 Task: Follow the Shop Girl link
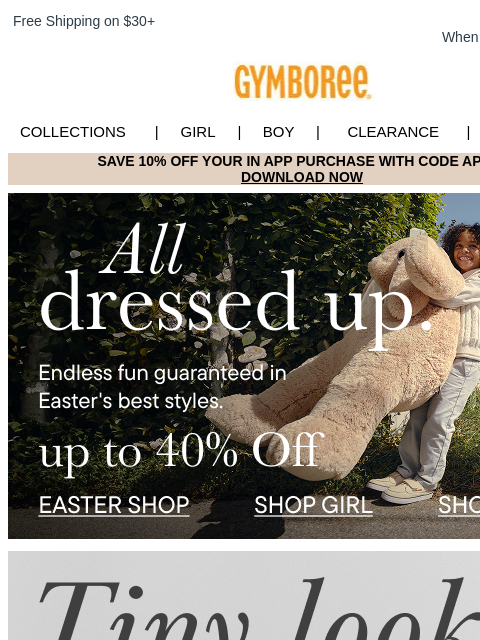pos(313,505)
